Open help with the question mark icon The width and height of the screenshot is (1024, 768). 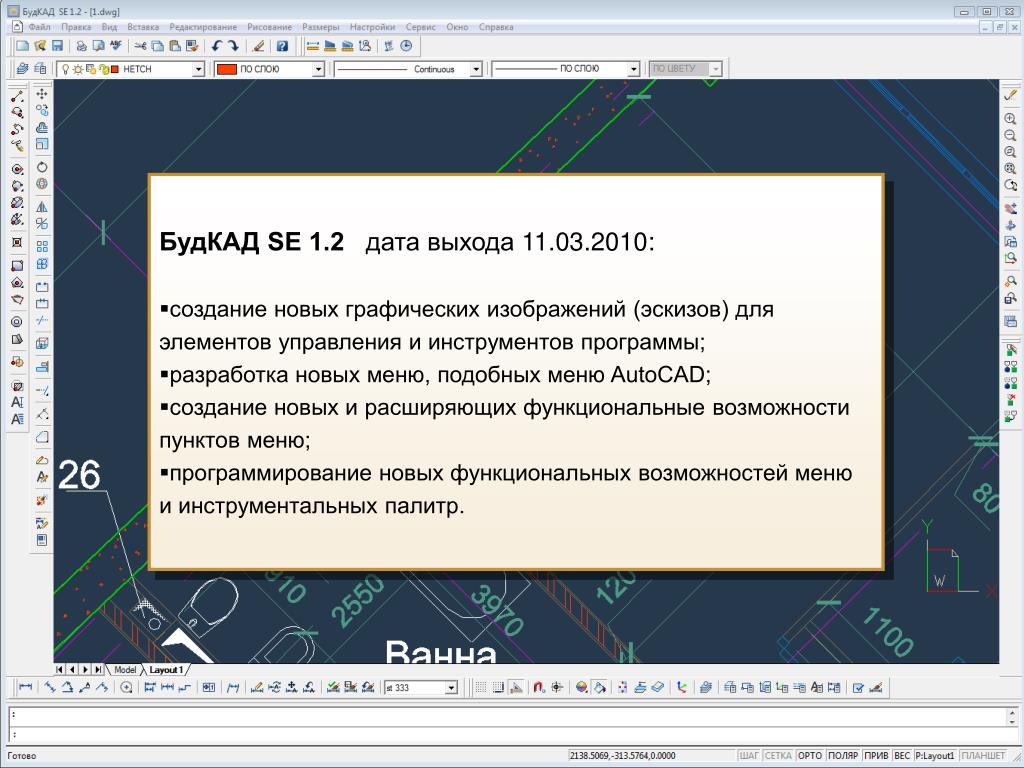pos(282,46)
